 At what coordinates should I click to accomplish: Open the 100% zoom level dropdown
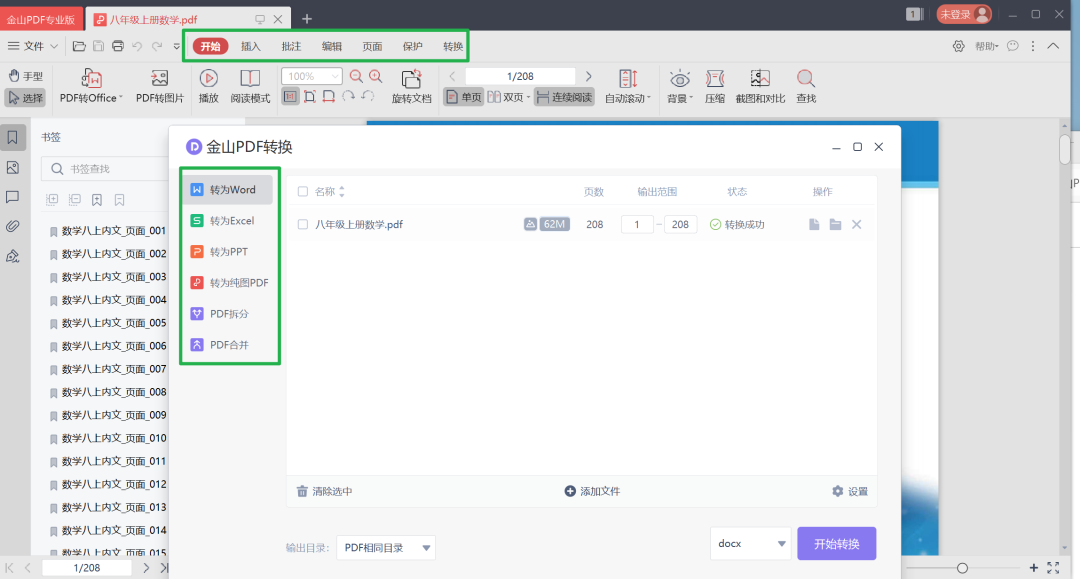tap(335, 76)
